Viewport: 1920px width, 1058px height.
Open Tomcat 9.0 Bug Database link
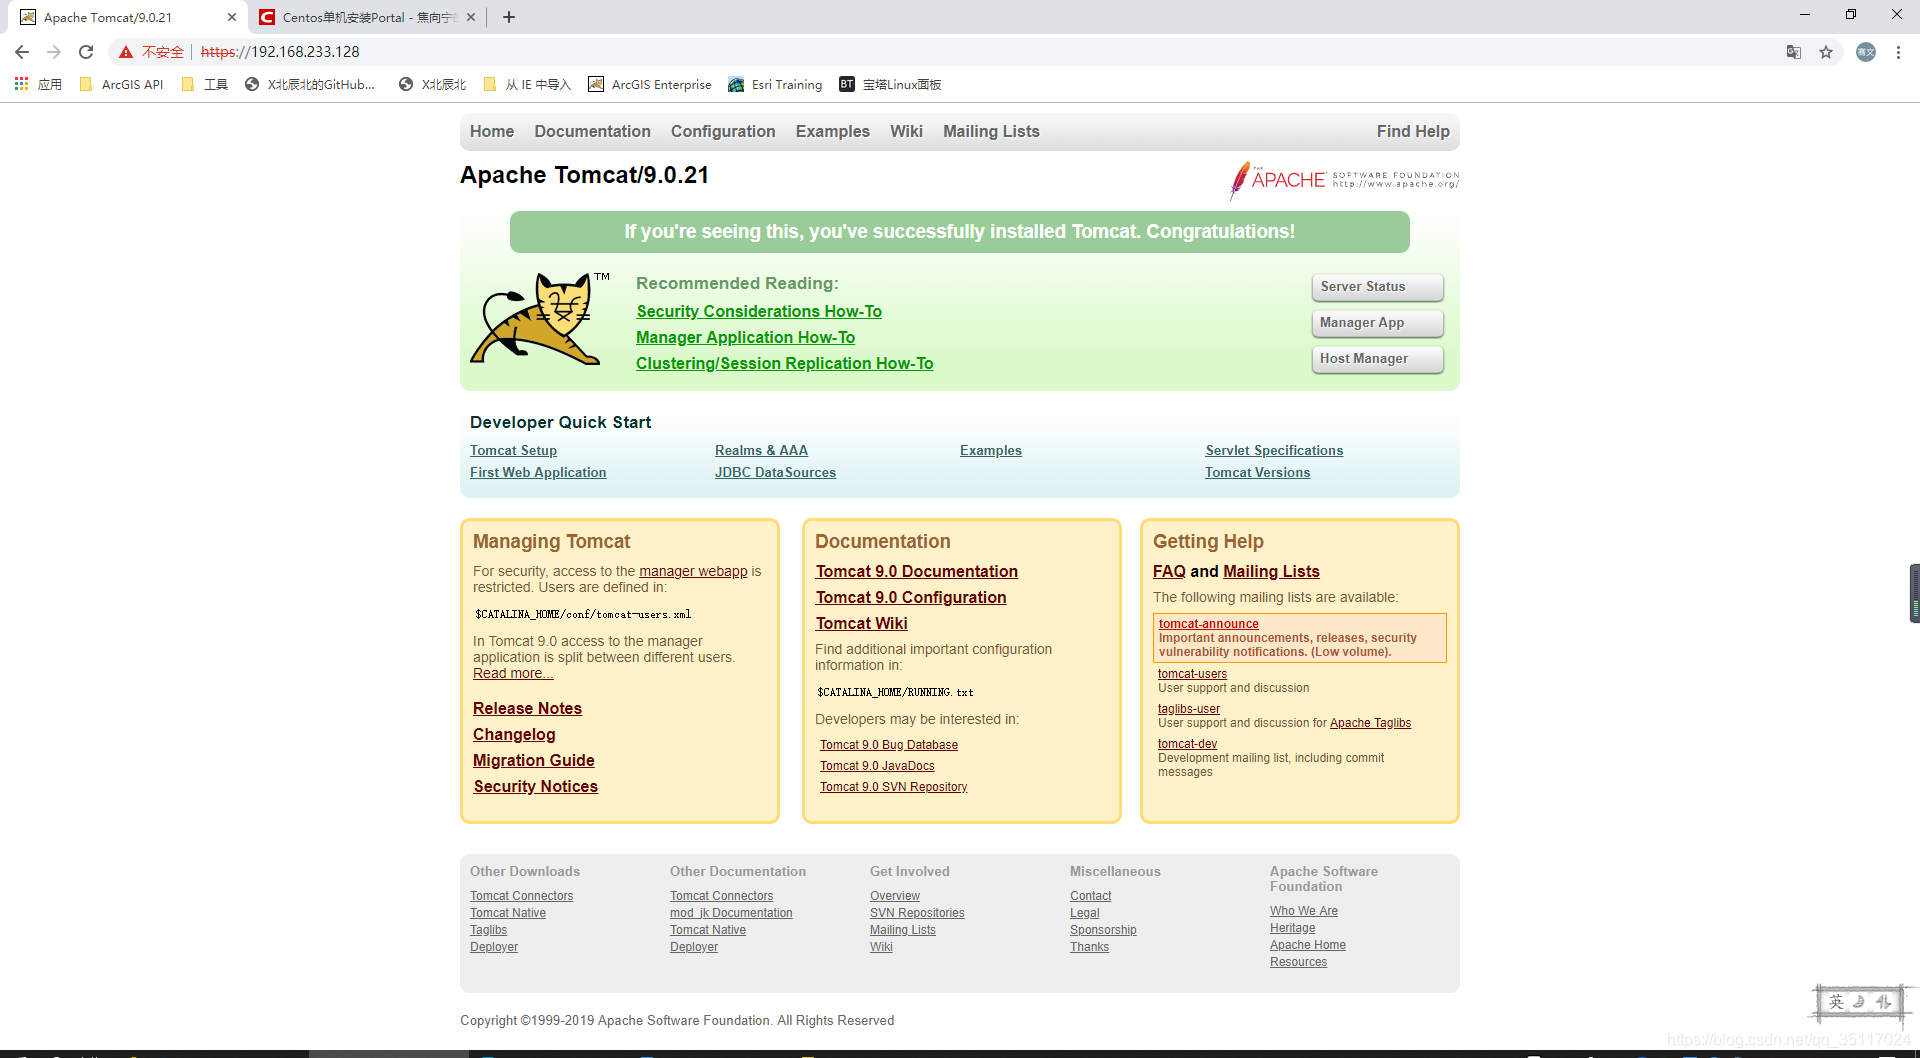pyautogui.click(x=889, y=746)
